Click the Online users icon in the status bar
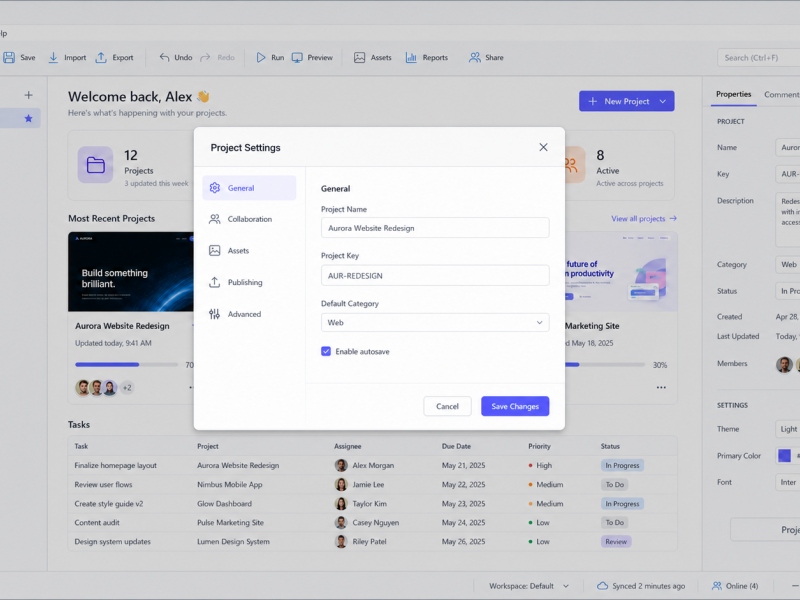Image resolution: width=800 pixels, height=600 pixels. (717, 586)
